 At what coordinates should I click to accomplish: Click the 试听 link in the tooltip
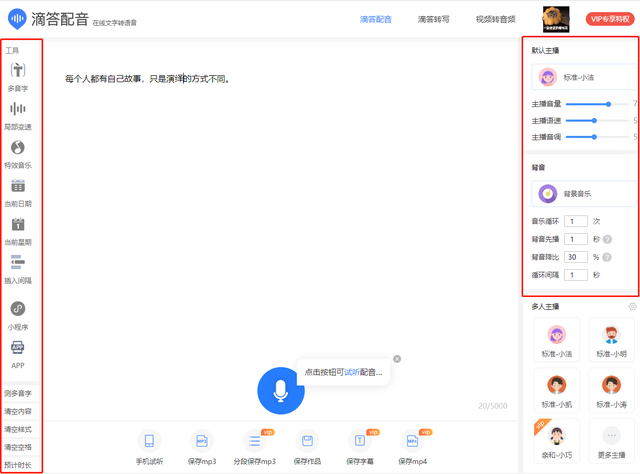[x=352, y=372]
